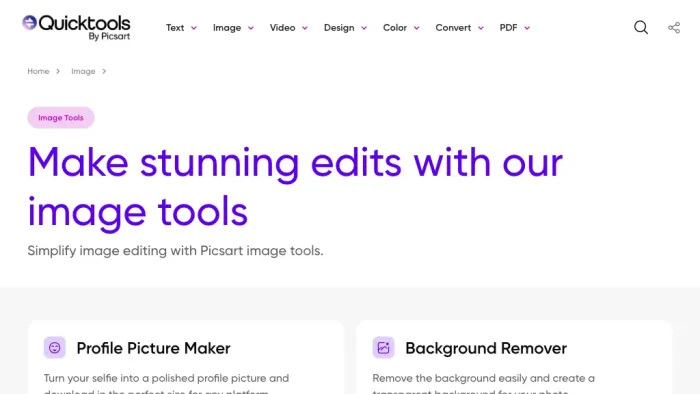Click the headline 'Make stunning edits with our'
Viewport: 700px width, 394px height.
pos(295,163)
